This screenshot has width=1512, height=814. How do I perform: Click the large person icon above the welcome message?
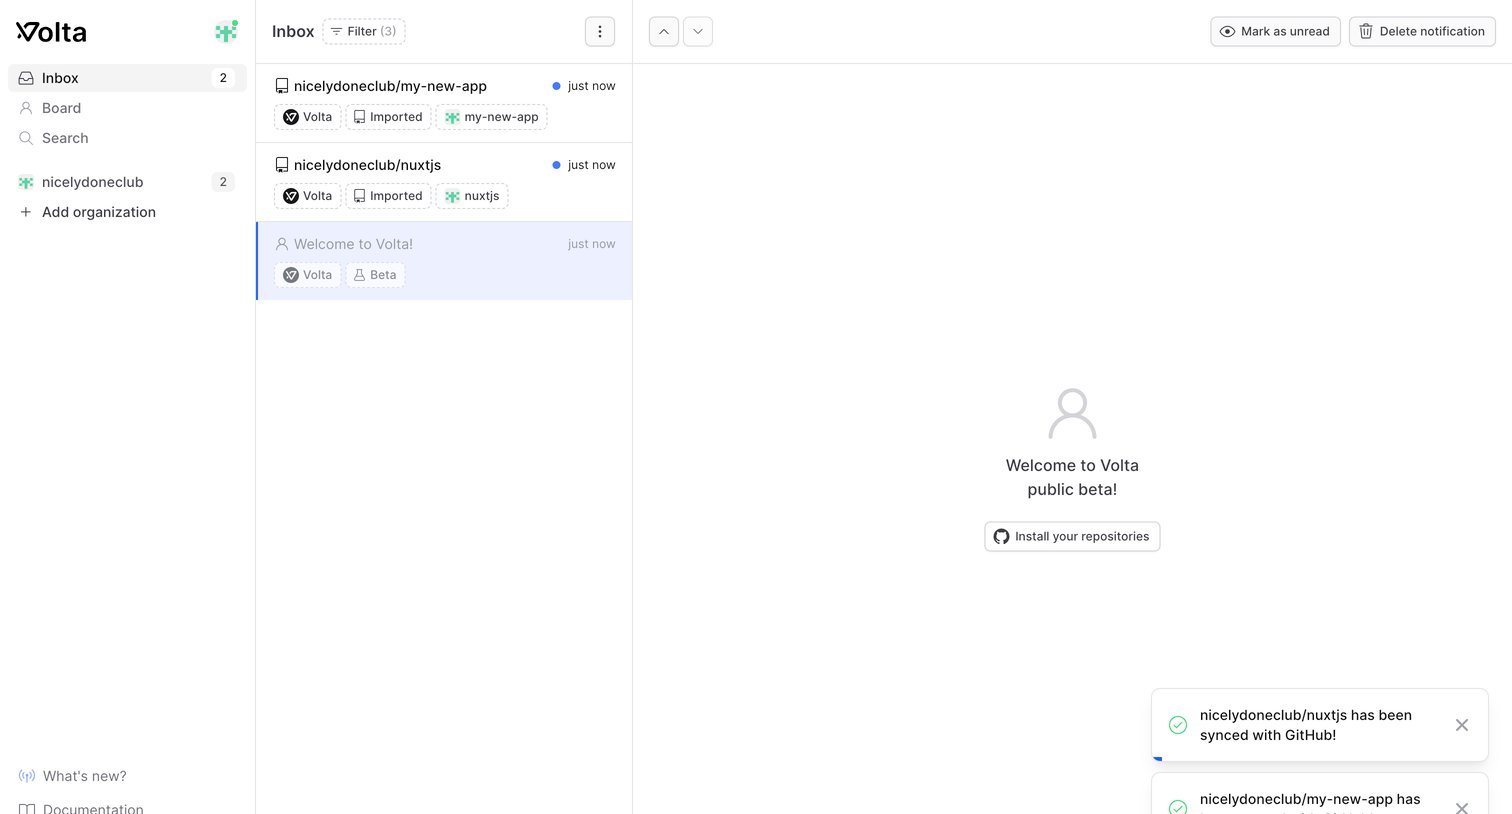(1072, 414)
